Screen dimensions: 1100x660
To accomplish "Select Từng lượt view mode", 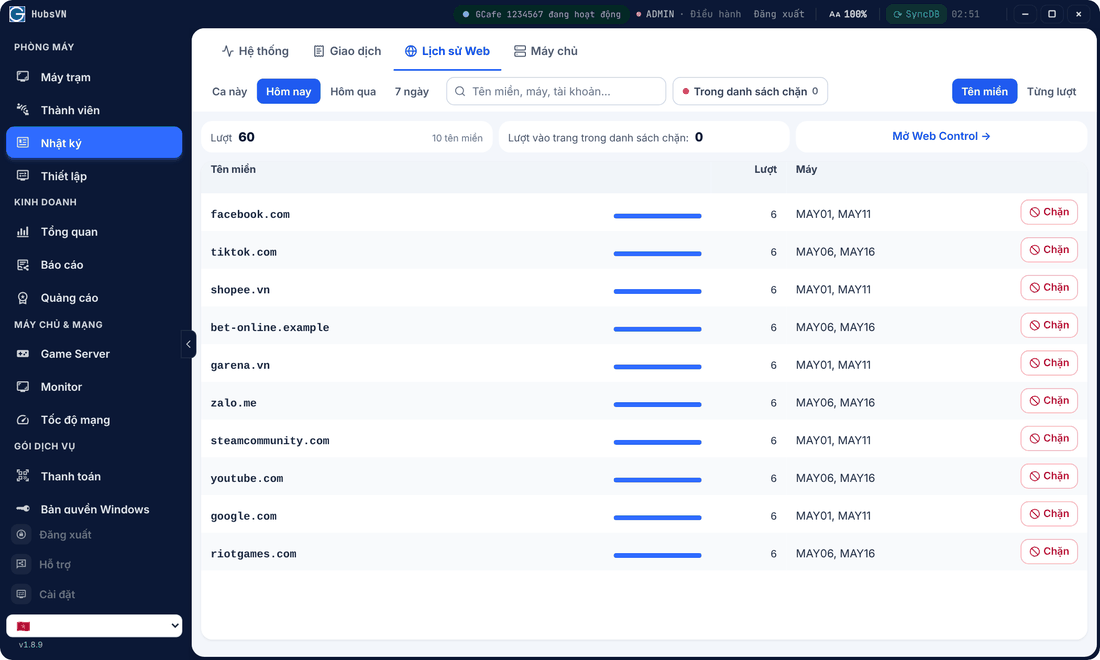I will (1051, 92).
